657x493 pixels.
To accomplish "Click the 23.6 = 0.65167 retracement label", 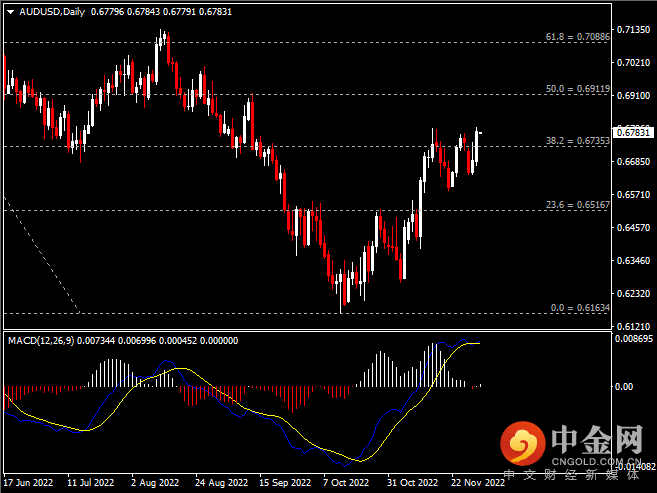I will [x=577, y=204].
